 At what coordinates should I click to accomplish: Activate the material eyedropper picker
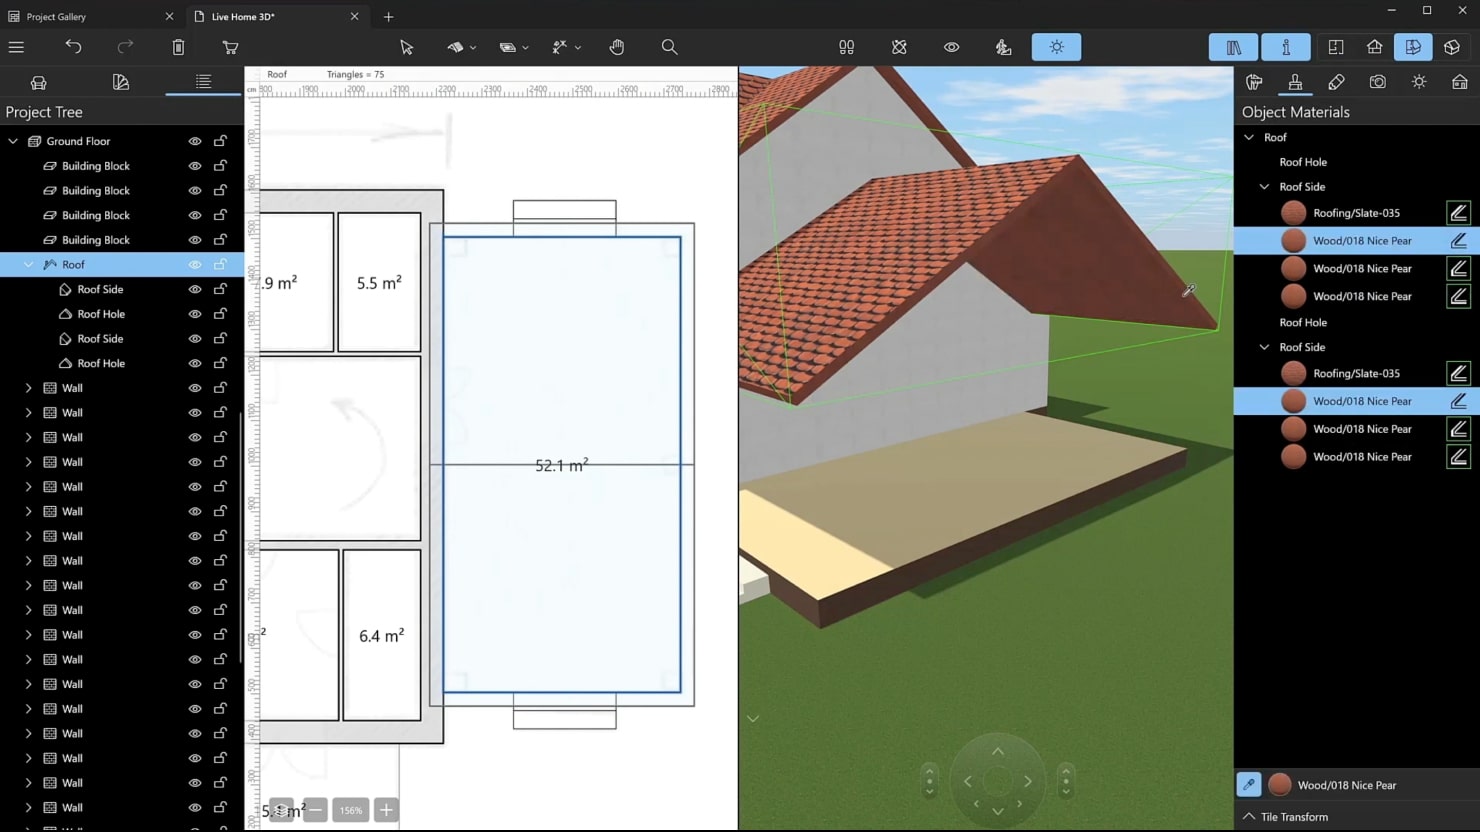pyautogui.click(x=1249, y=785)
